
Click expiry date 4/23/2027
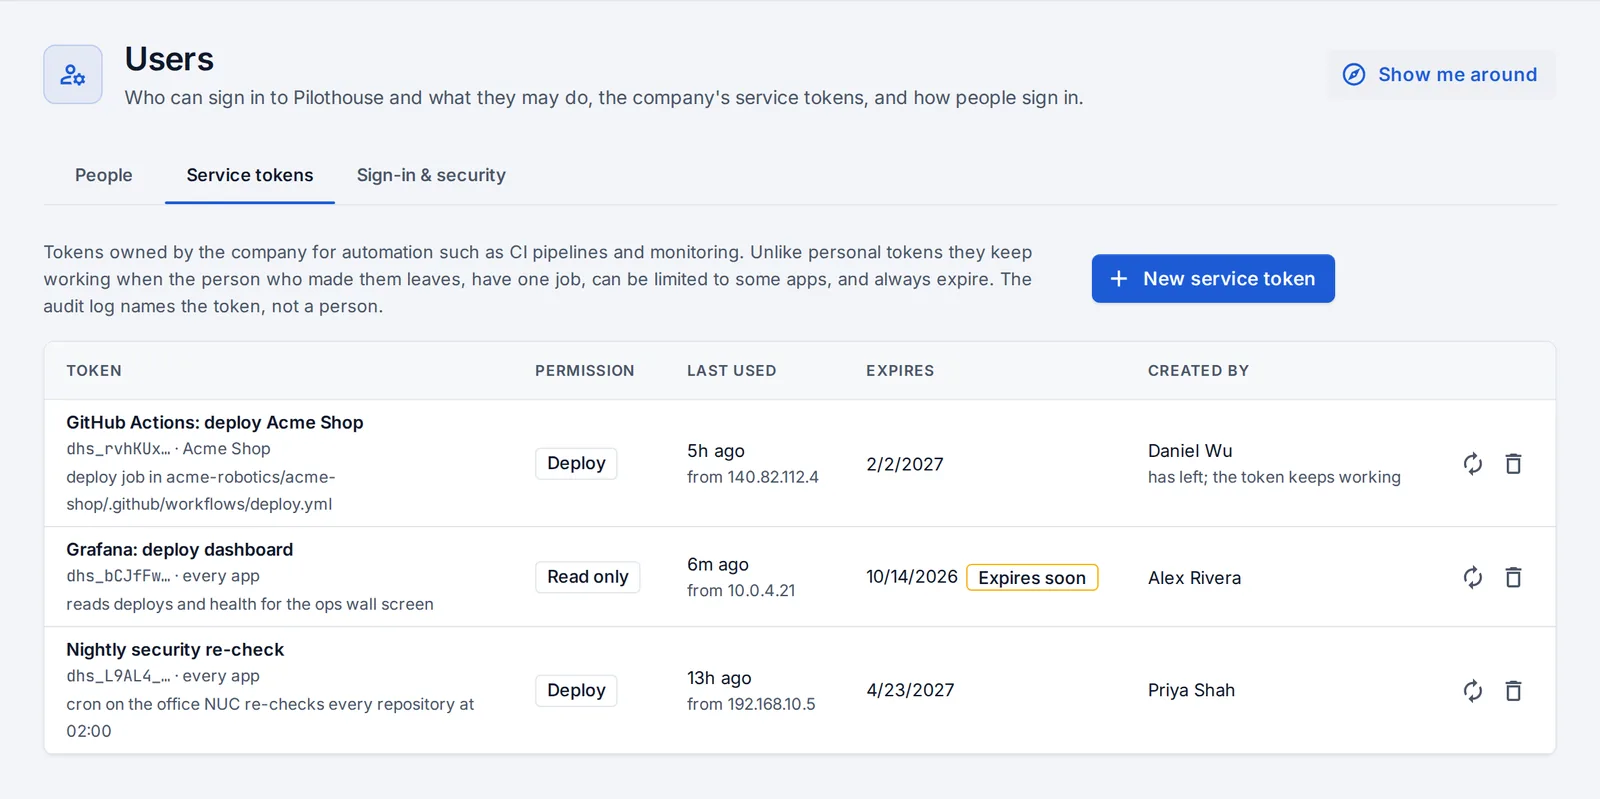910,690
